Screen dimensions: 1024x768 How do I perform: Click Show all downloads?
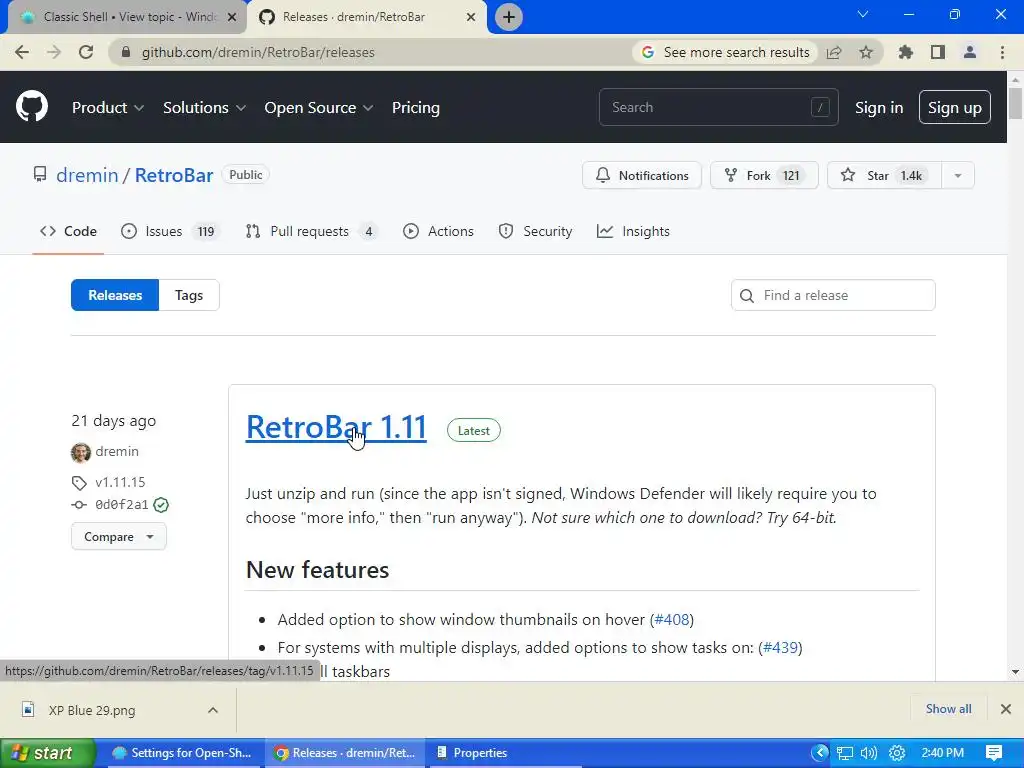tap(948, 709)
